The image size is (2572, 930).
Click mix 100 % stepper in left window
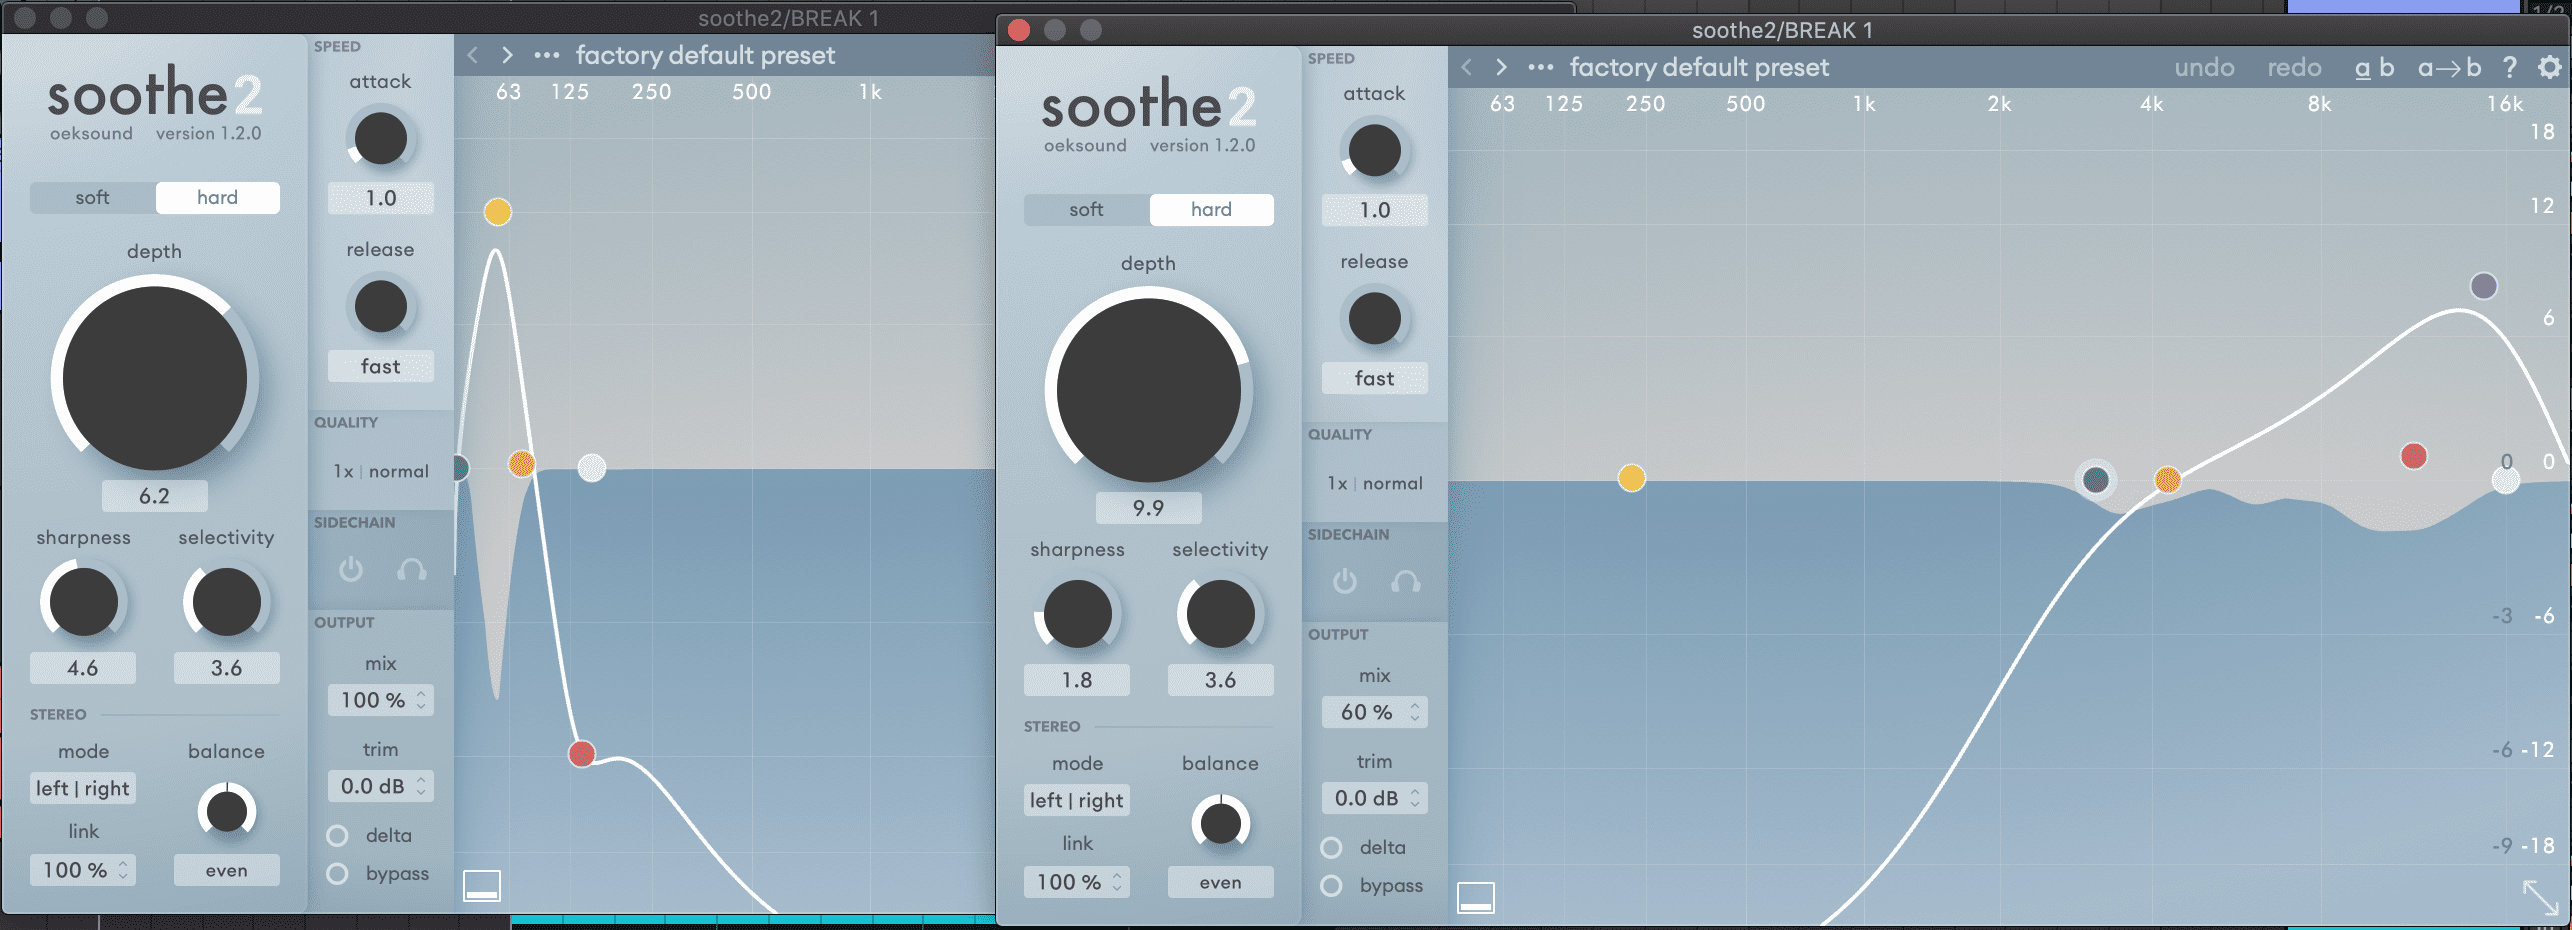421,700
